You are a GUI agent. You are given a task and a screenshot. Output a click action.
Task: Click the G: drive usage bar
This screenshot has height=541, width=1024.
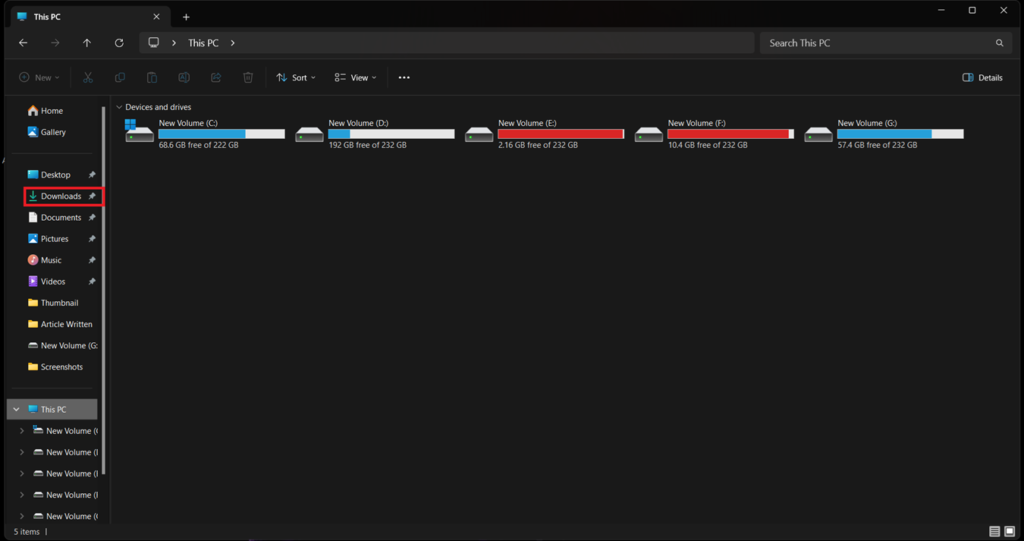coord(901,134)
